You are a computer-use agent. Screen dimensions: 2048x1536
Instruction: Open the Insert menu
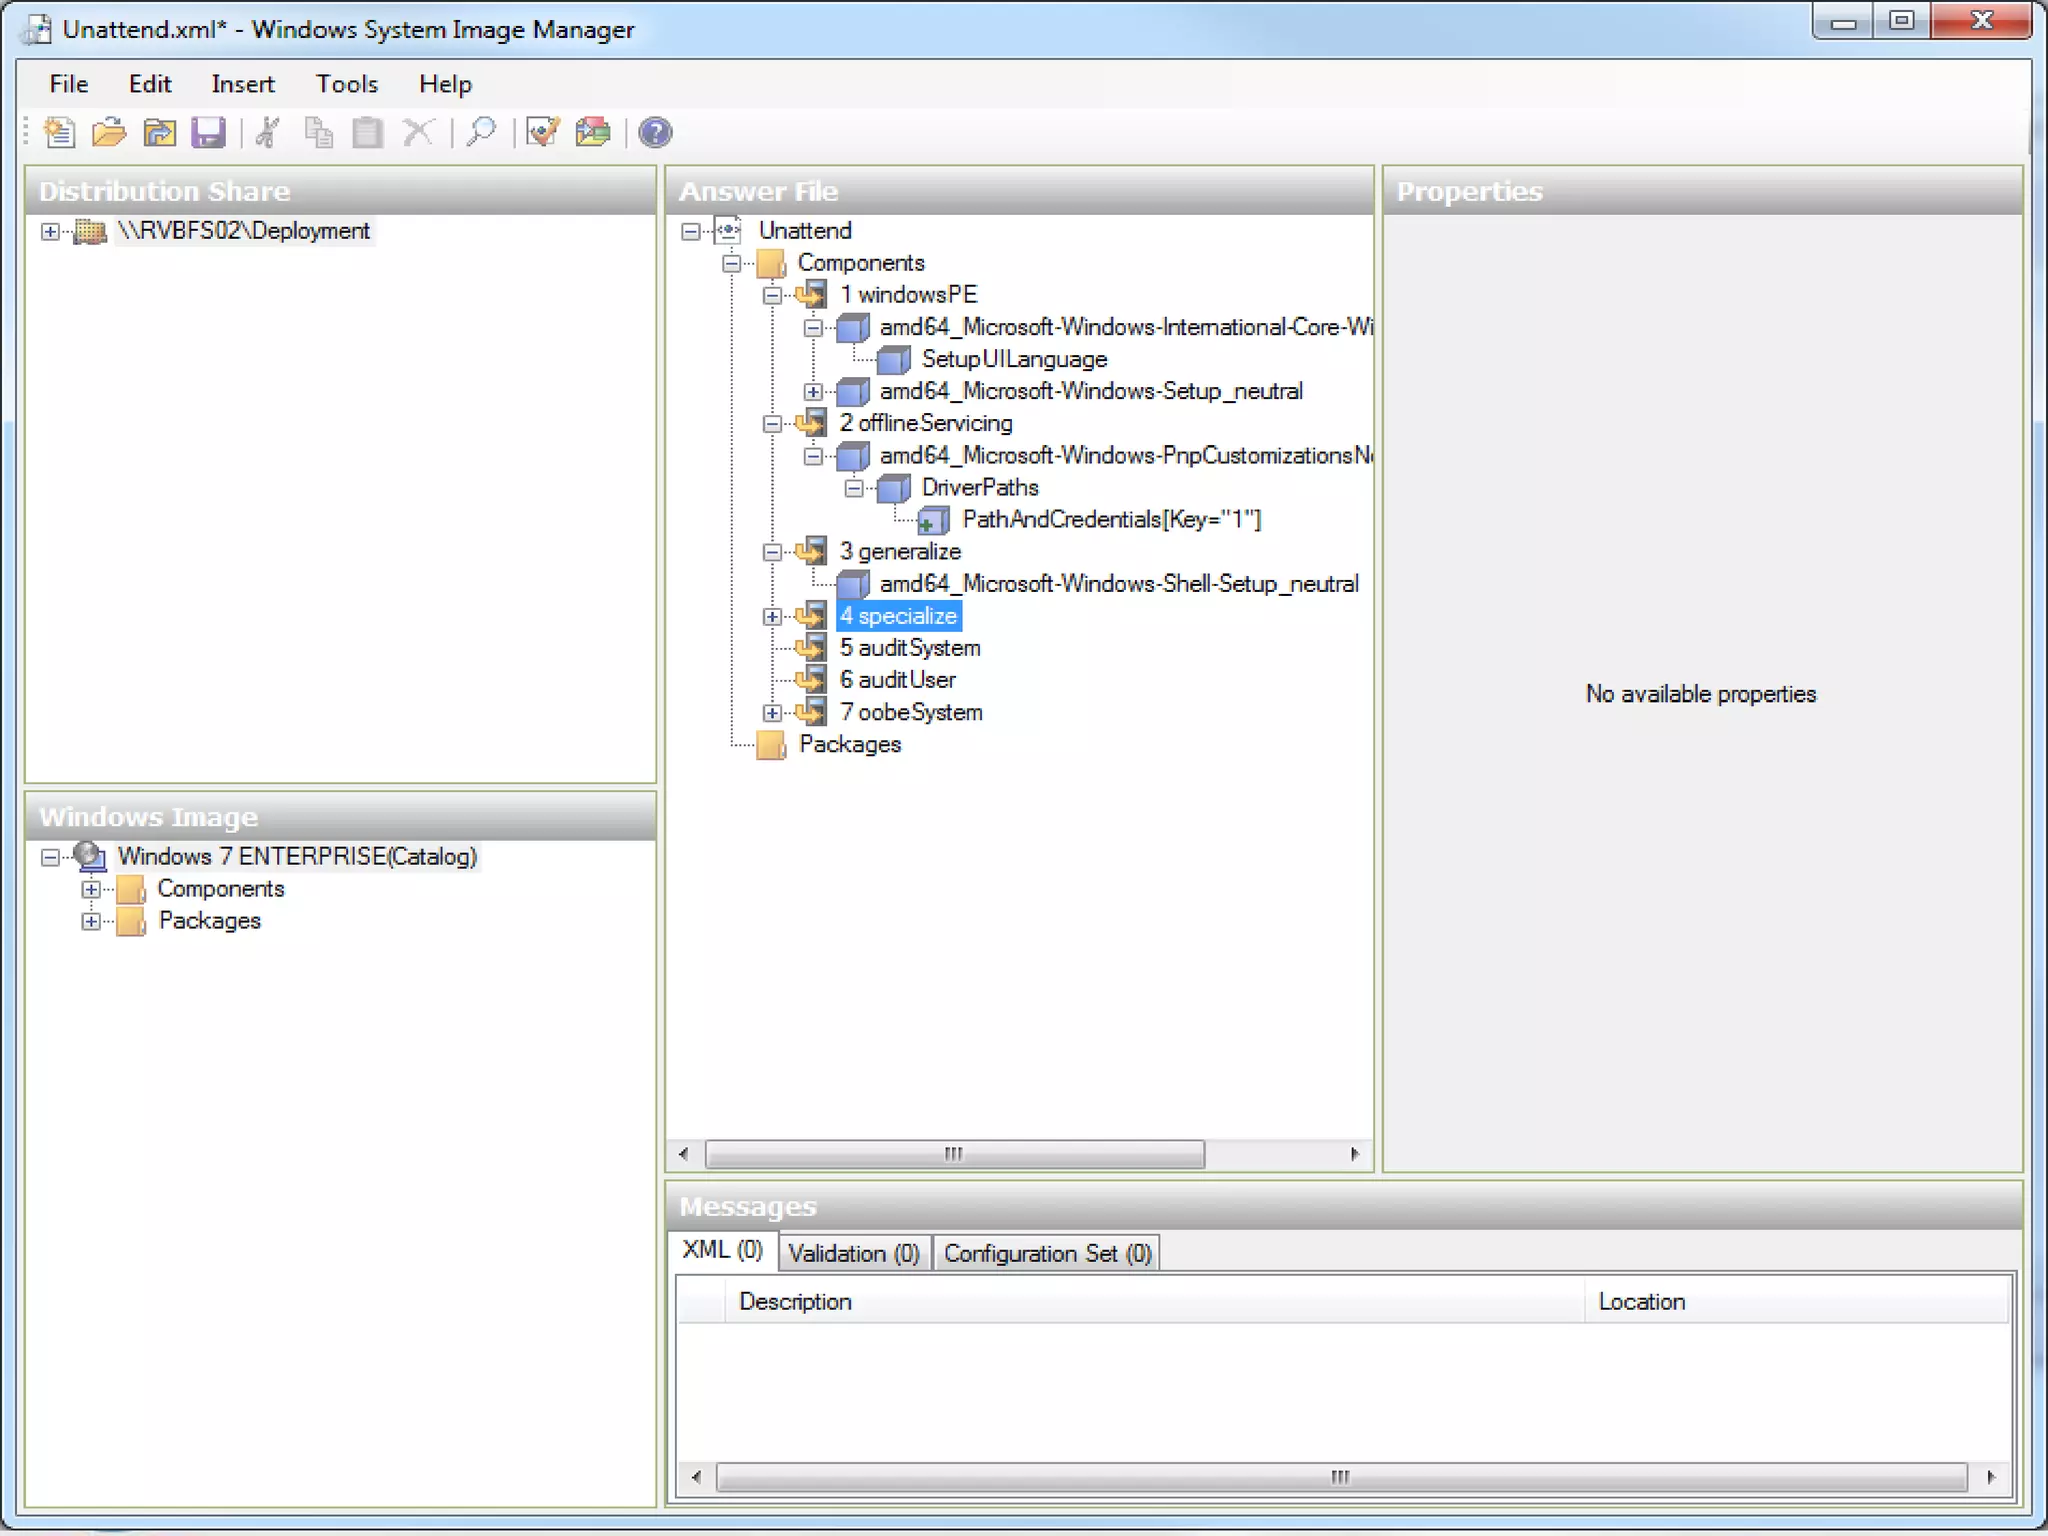click(243, 84)
